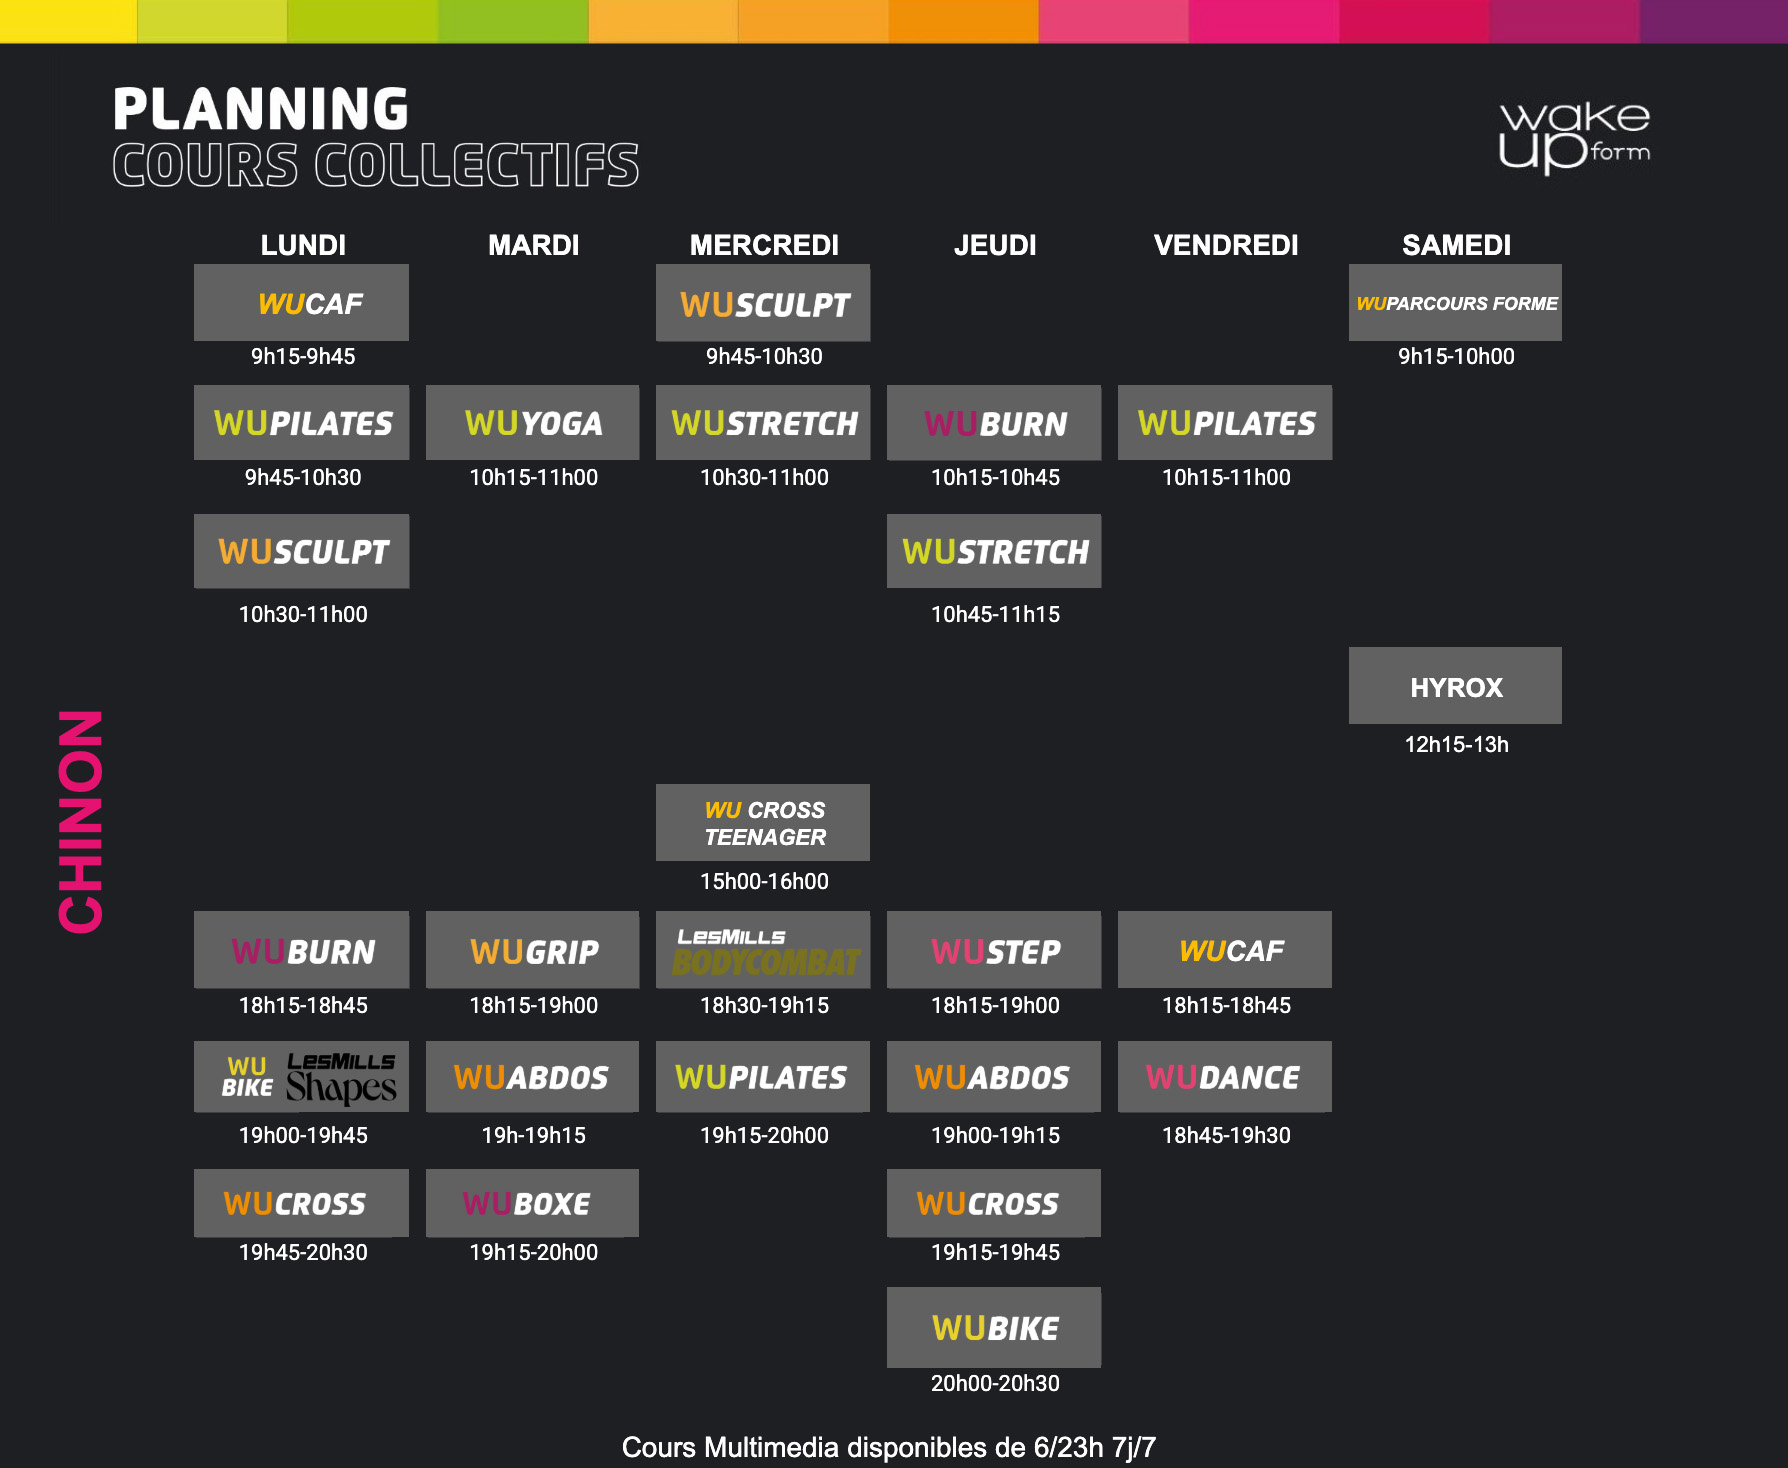Open the WU Bike LesMills Shapes tile
Screen dimensions: 1788x1468
301,1077
